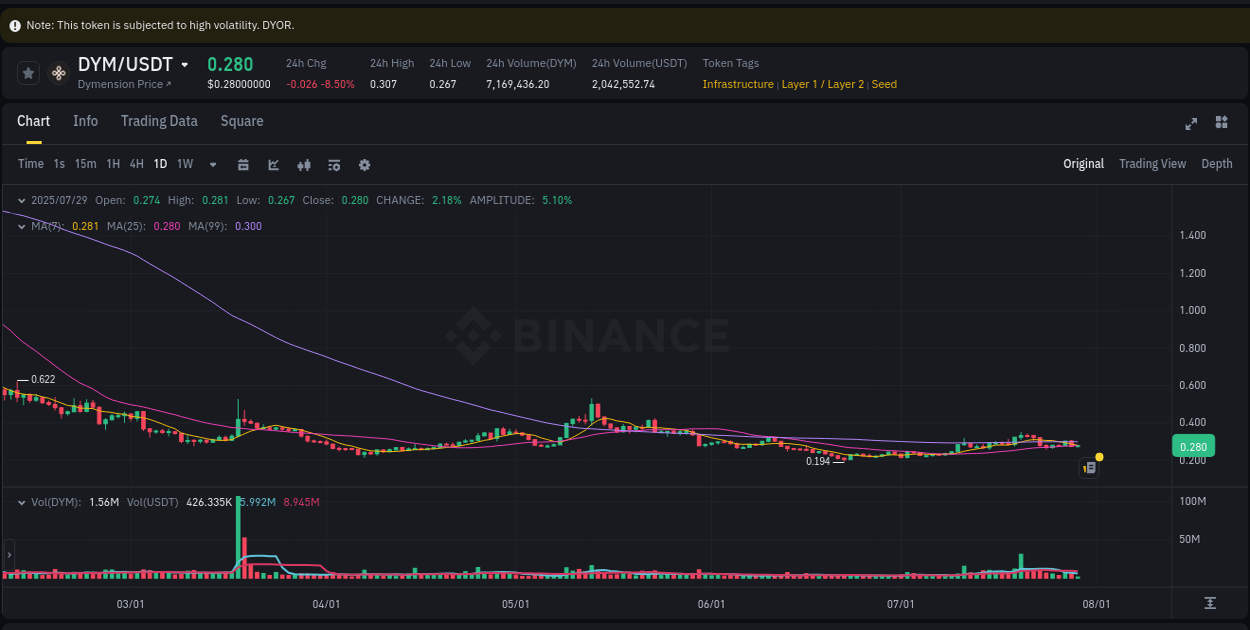Open the DYM/USDT pair dropdown
The image size is (1250, 630).
click(x=186, y=64)
